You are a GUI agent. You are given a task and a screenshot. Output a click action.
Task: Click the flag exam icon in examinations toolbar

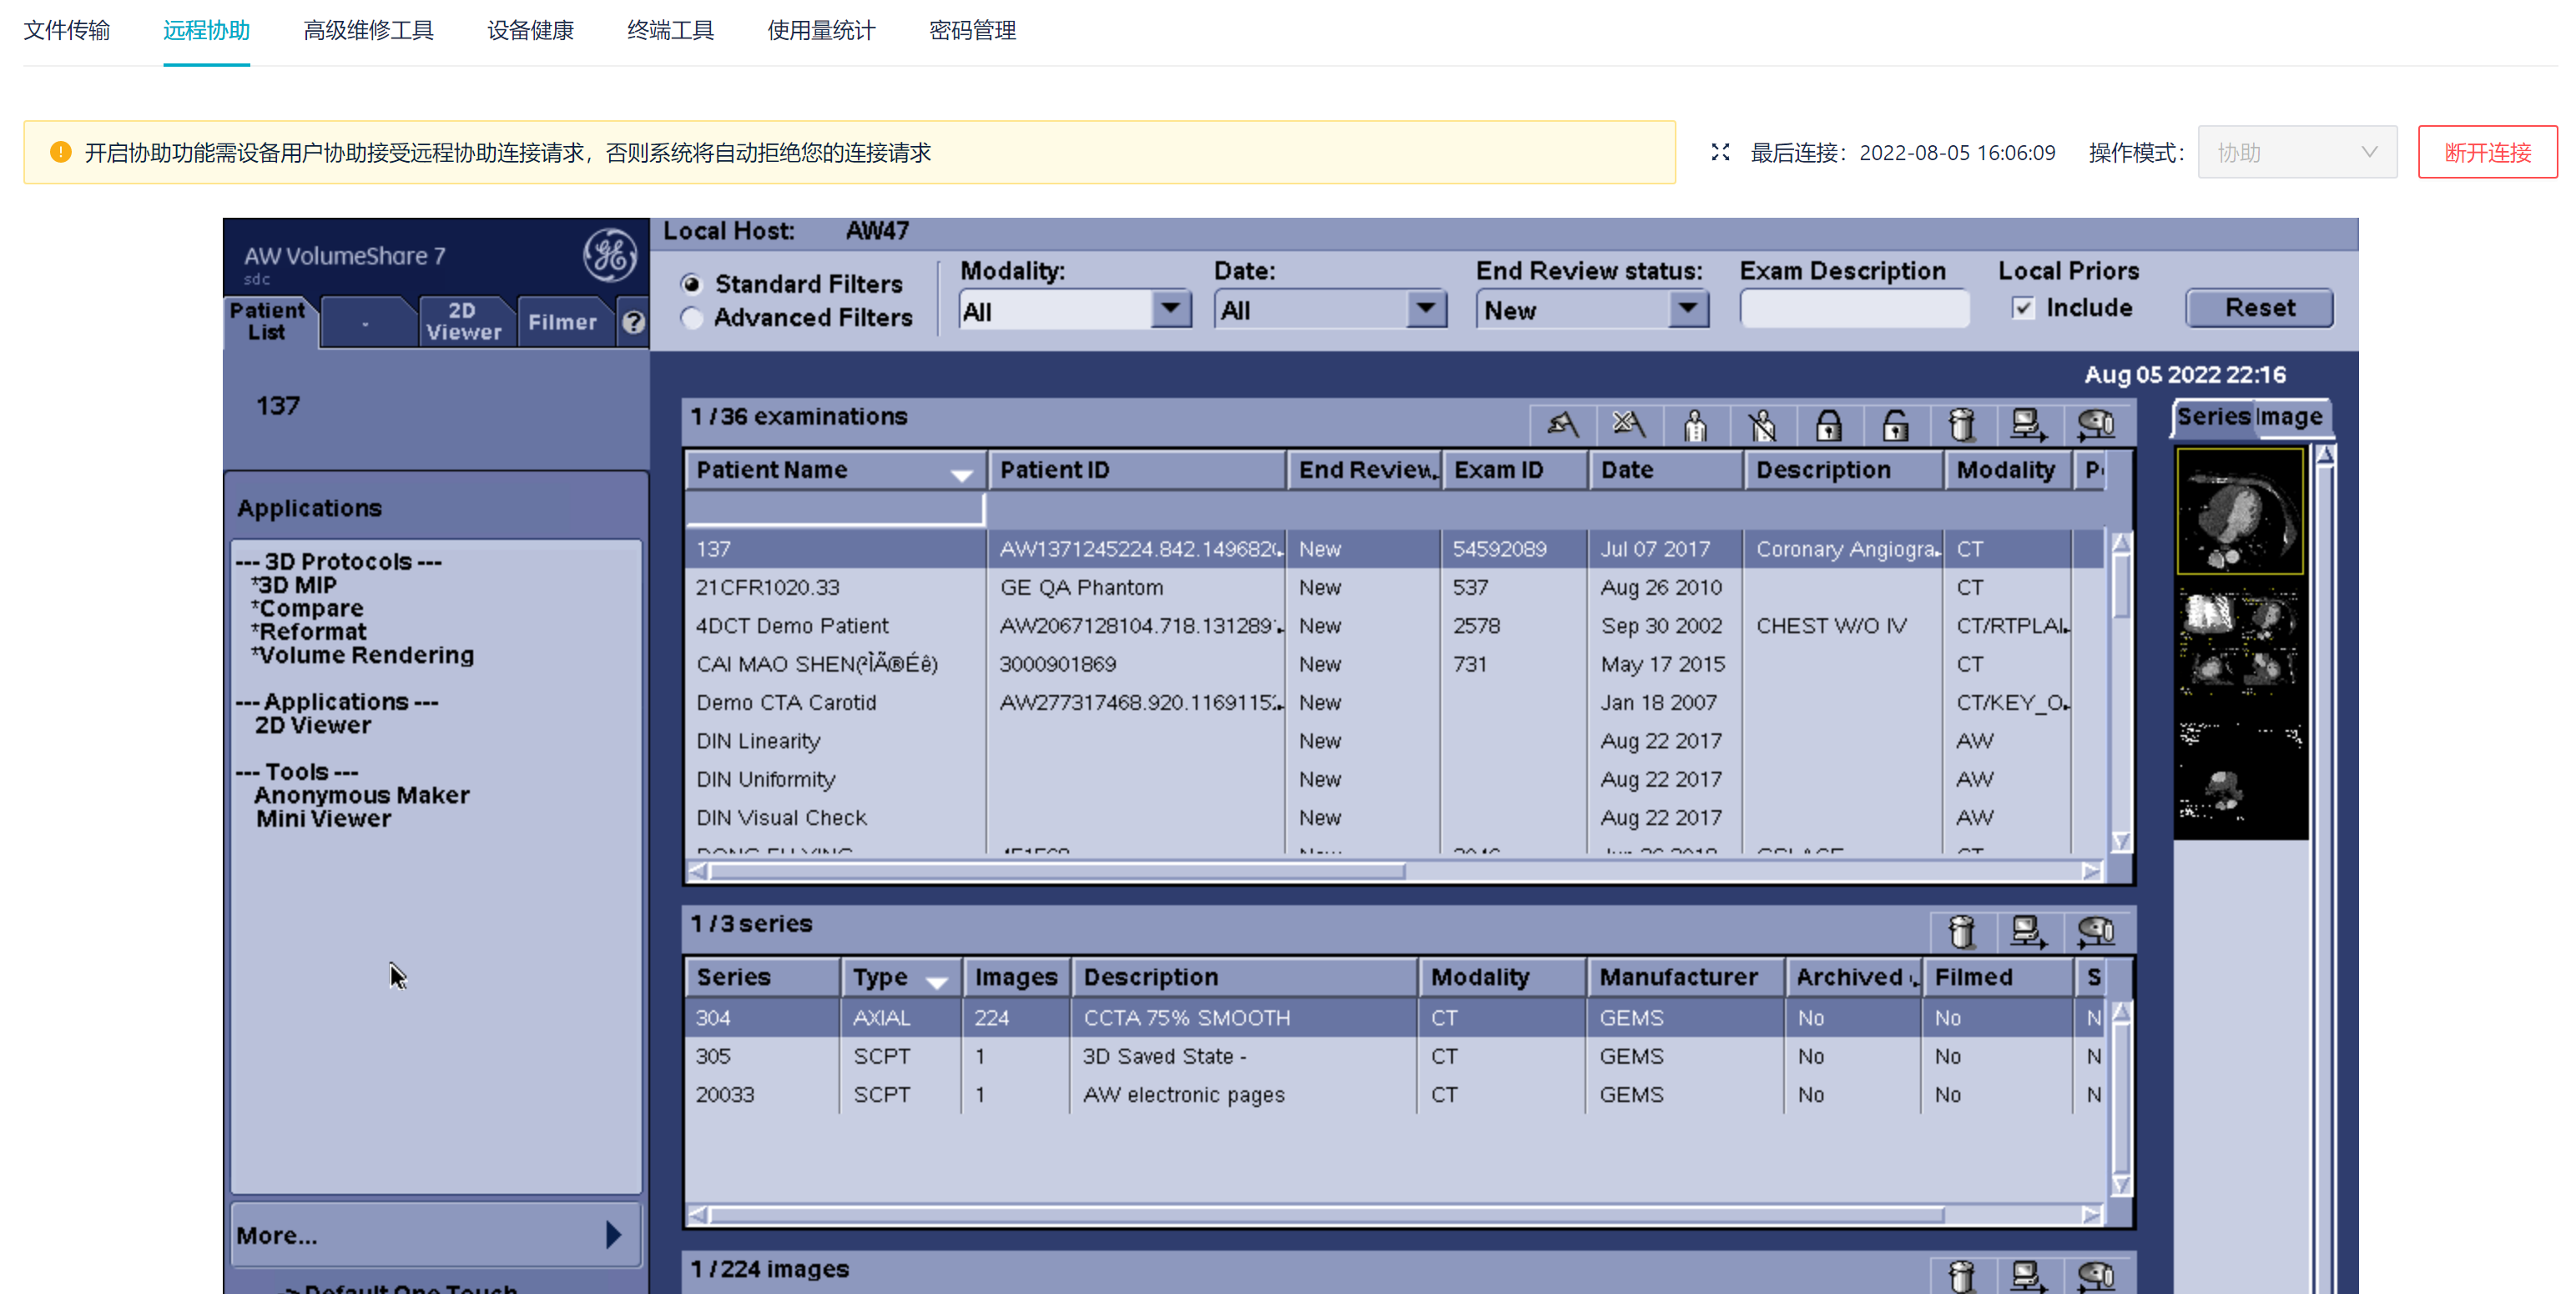click(1562, 425)
